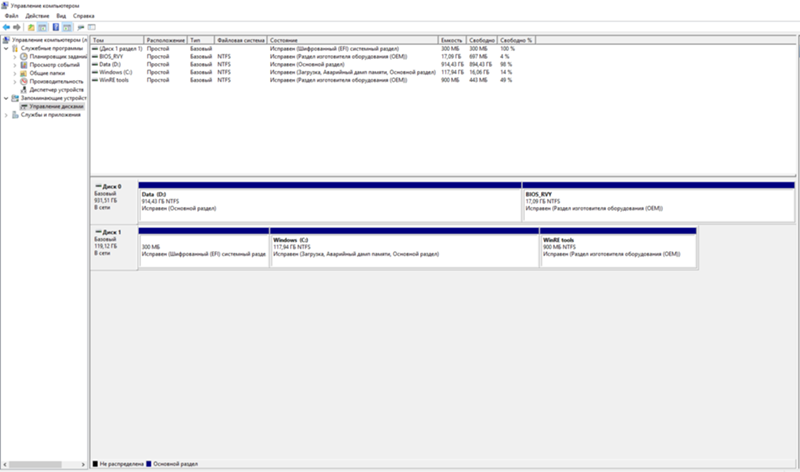The height and width of the screenshot is (472, 800).
Task: Go forward with the gray right arrow
Action: coord(17,27)
